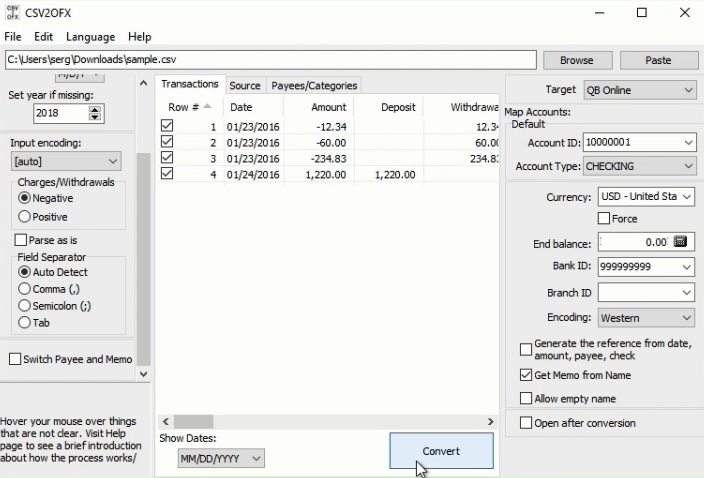Open the End balance calculator icon

680,241
